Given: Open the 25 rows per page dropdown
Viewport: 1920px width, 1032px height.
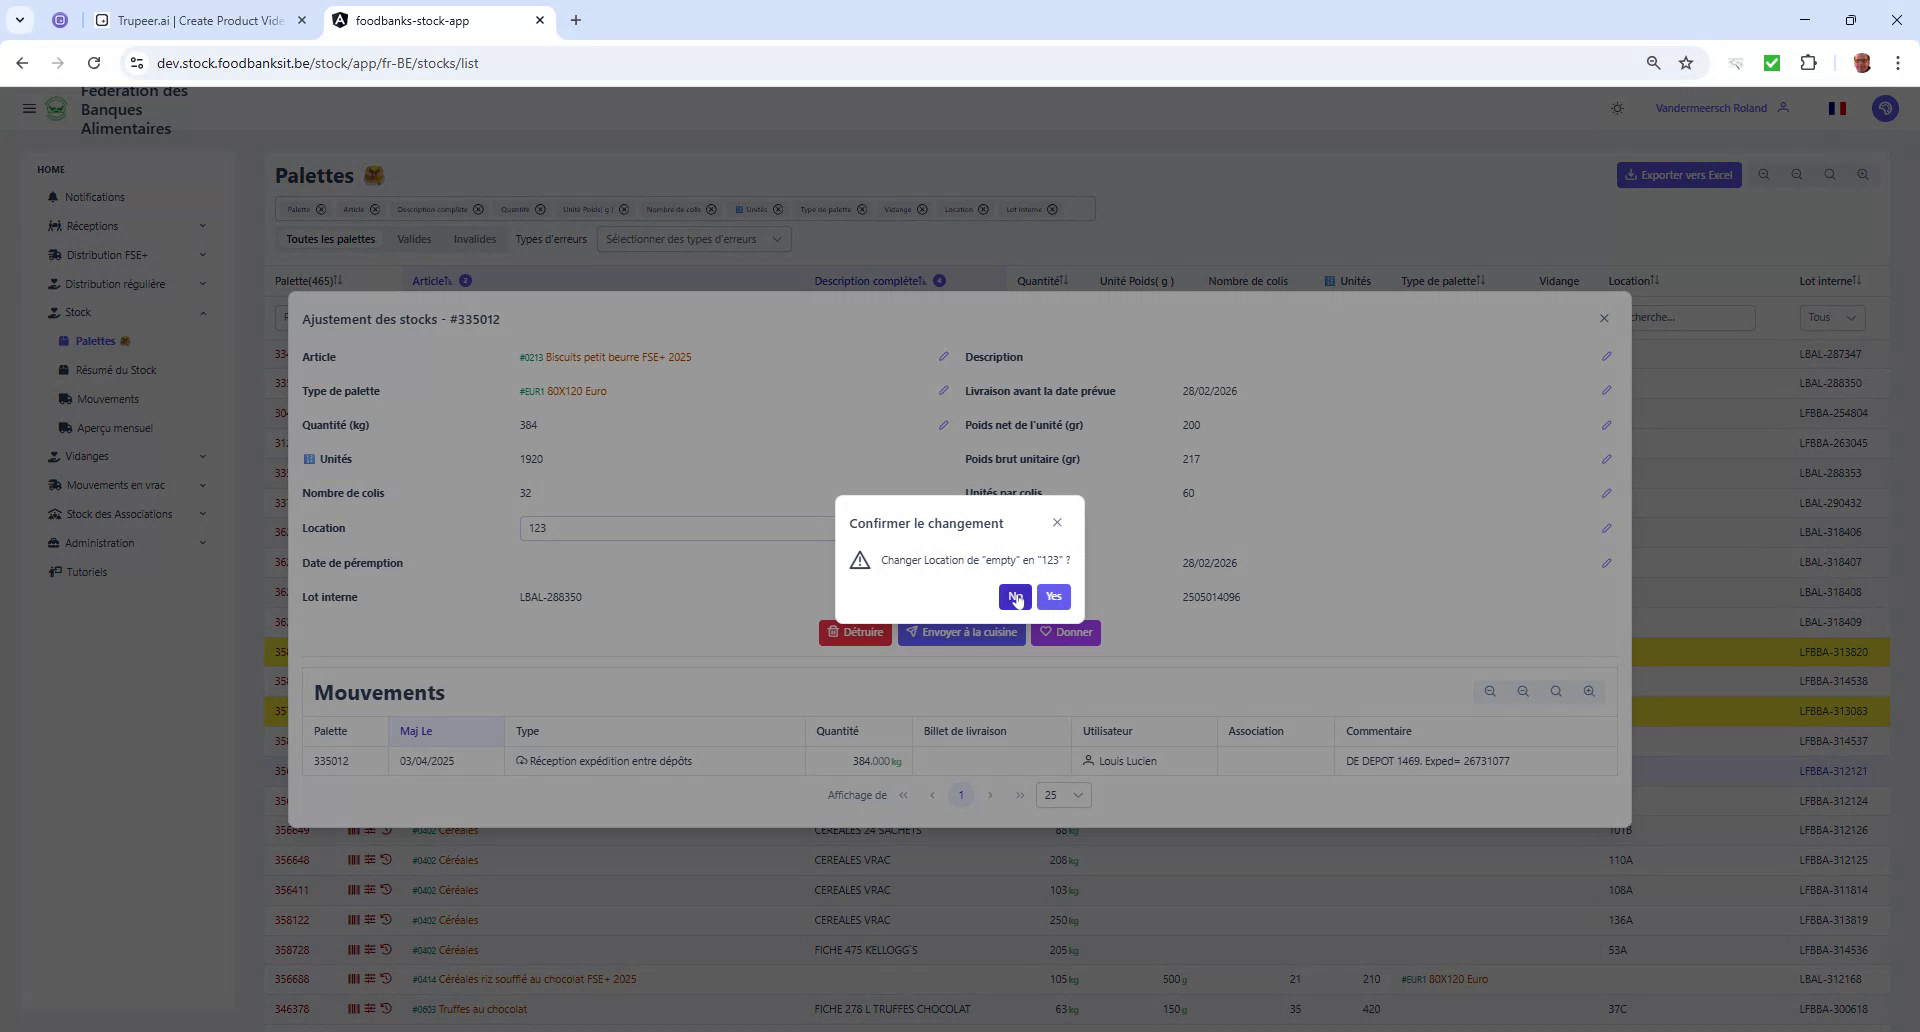Looking at the screenshot, I should coord(1062,795).
